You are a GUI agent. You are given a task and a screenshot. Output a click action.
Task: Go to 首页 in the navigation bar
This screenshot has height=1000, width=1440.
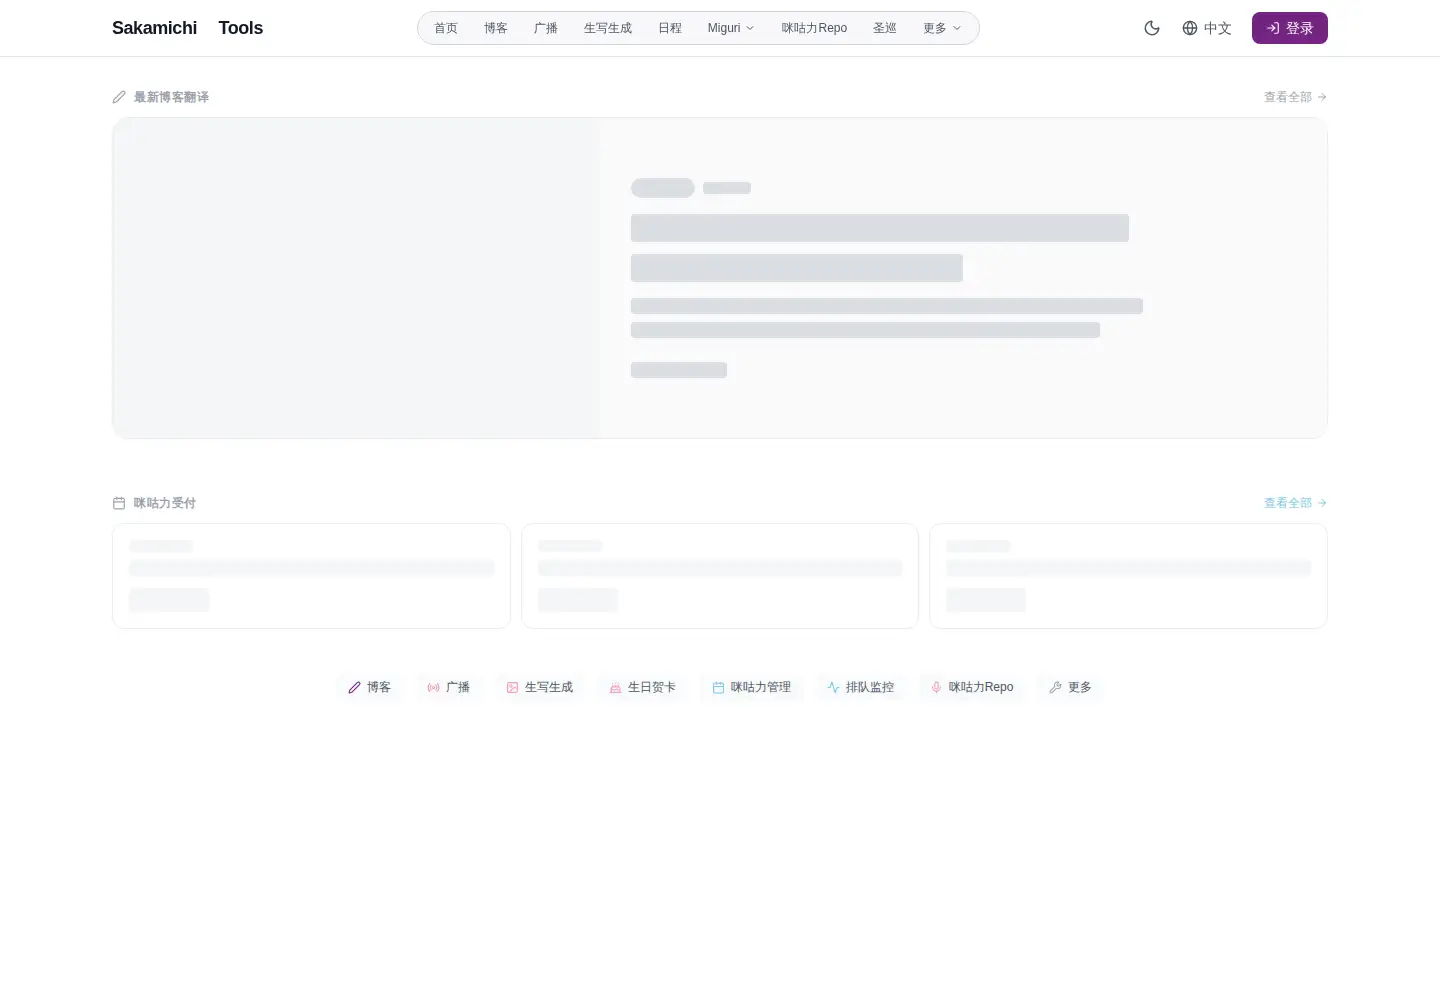tap(446, 28)
